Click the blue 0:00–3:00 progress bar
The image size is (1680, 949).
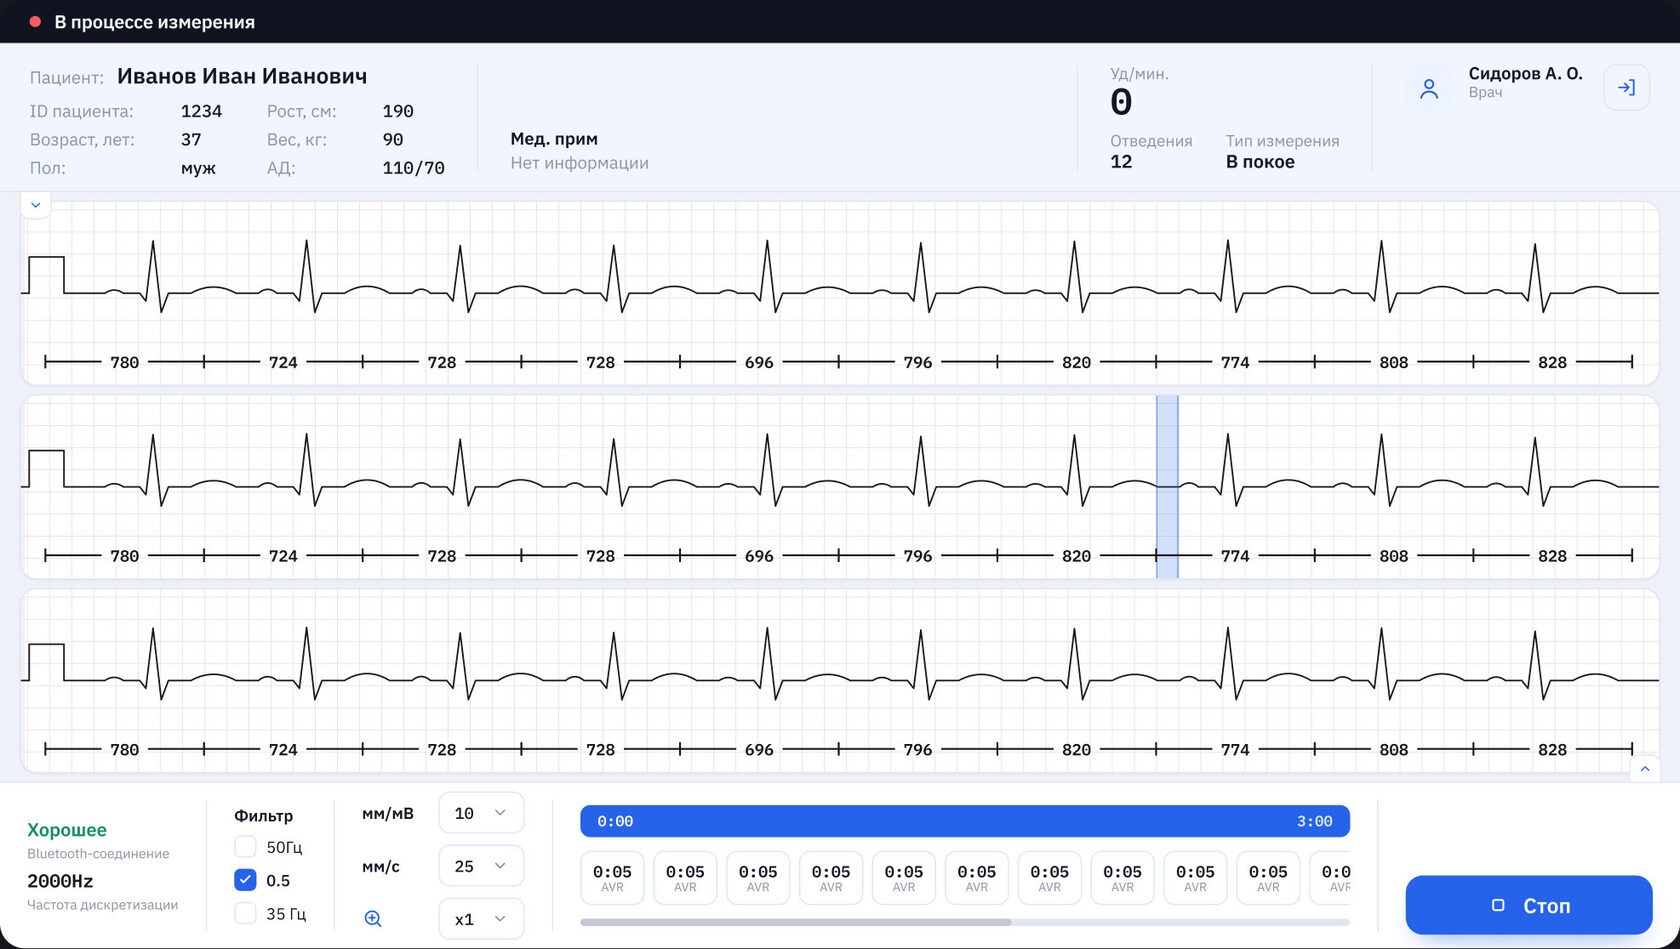tap(965, 821)
